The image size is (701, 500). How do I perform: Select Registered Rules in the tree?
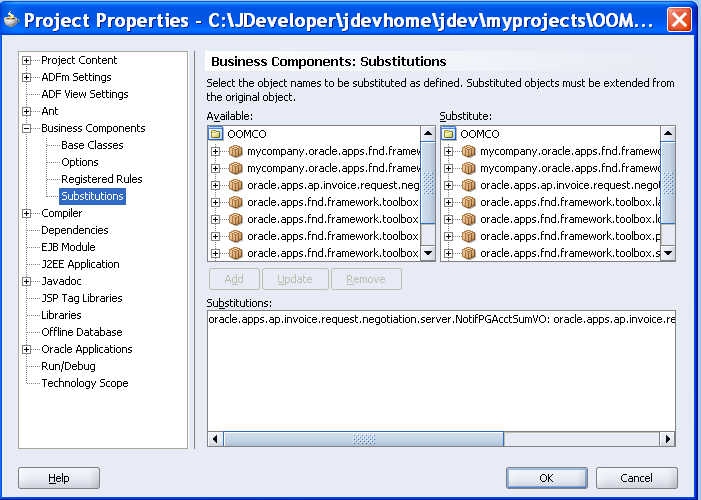point(101,179)
